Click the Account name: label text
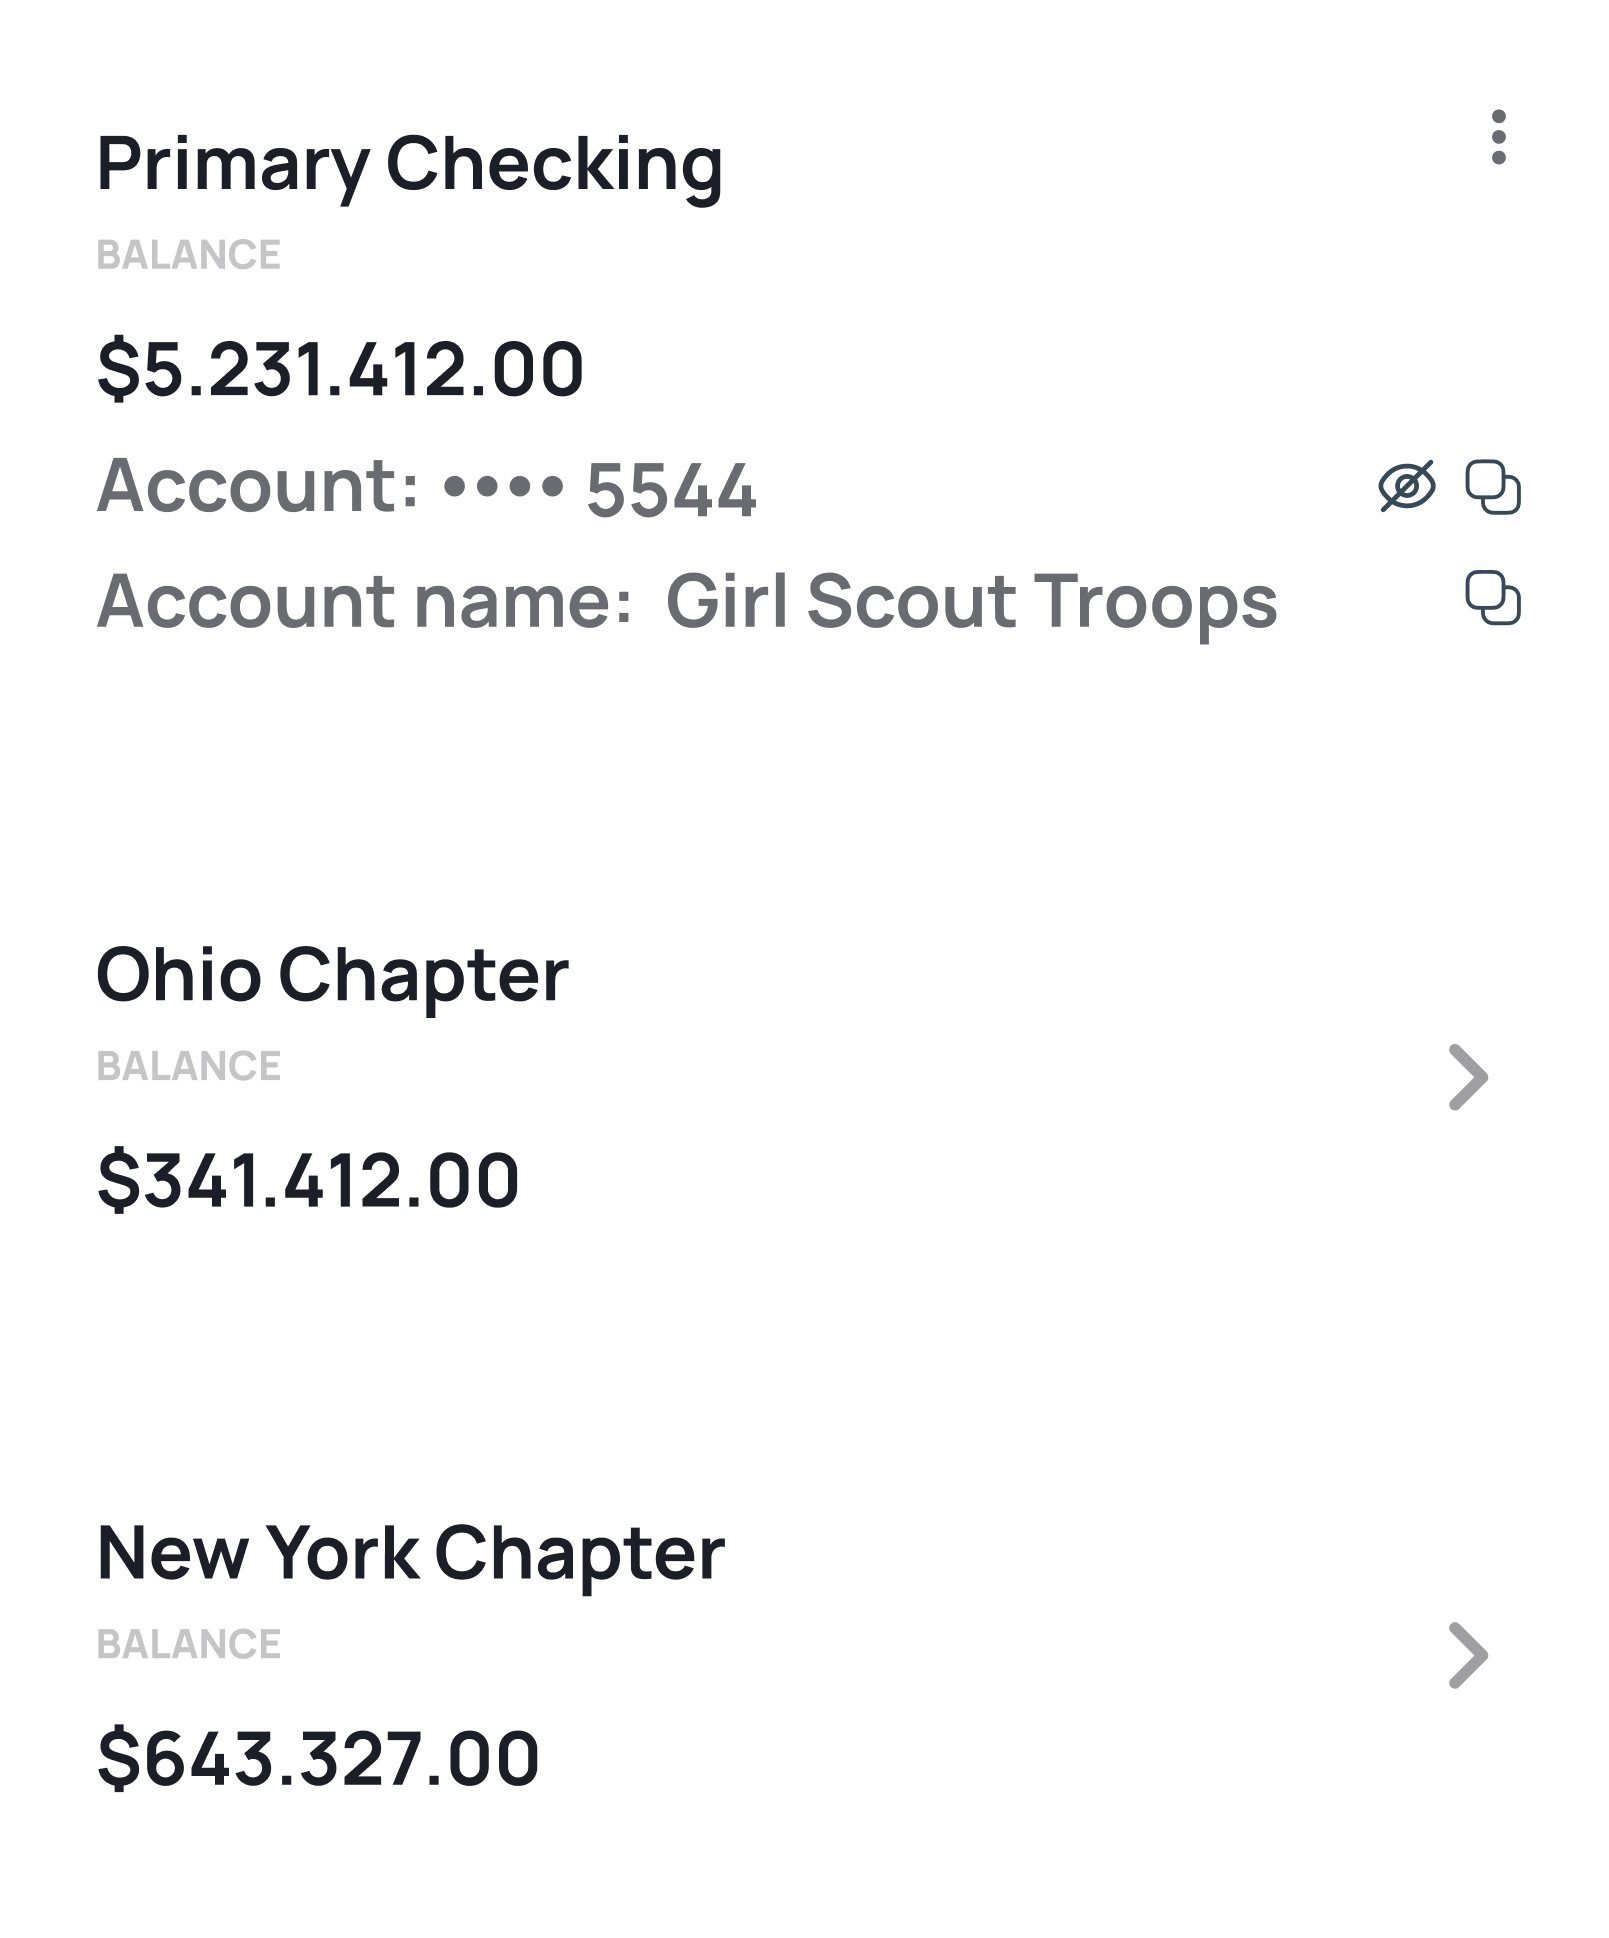 click(x=365, y=602)
